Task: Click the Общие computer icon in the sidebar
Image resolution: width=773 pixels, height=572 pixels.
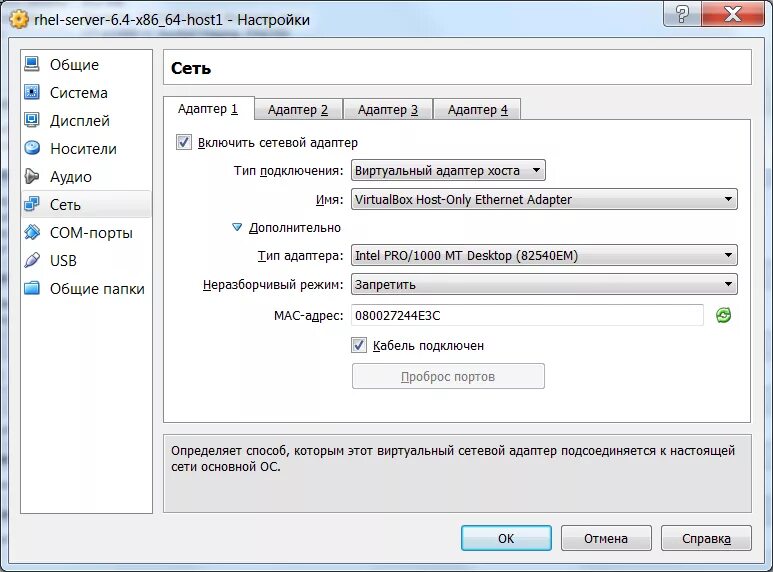Action: pyautogui.click(x=32, y=64)
